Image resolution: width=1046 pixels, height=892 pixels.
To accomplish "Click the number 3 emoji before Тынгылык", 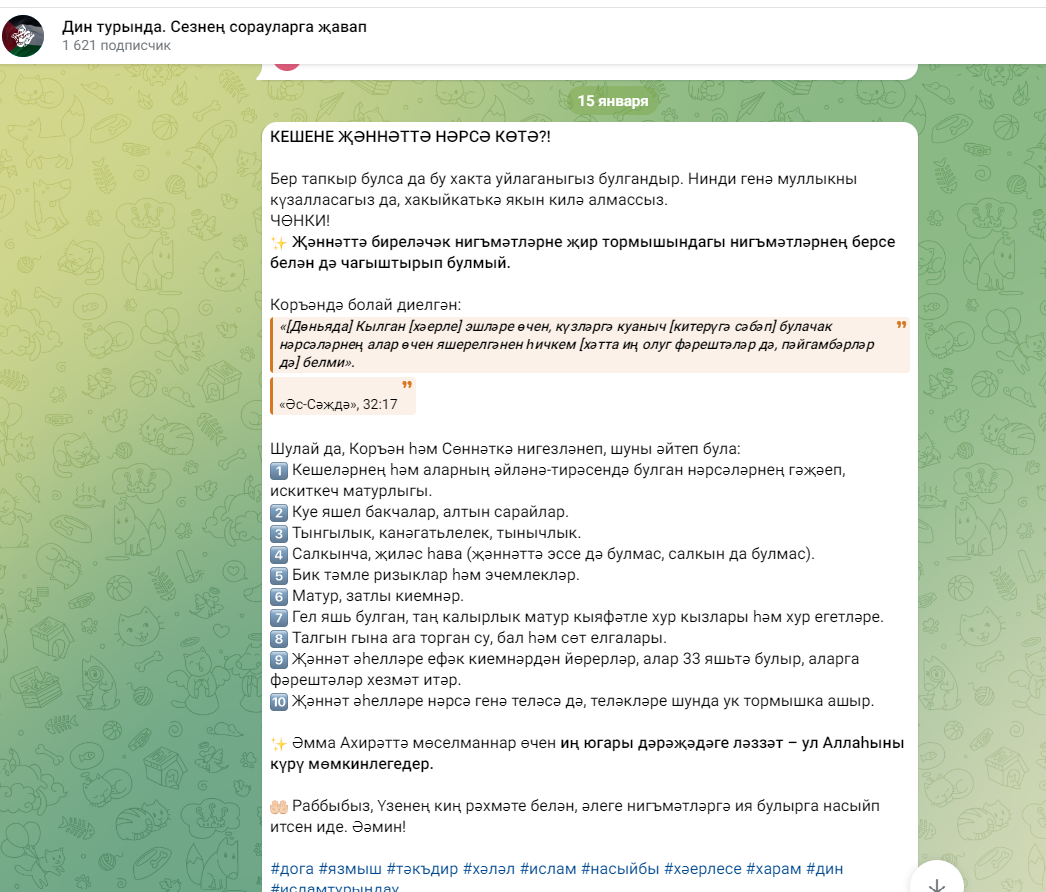I will (x=279, y=534).
